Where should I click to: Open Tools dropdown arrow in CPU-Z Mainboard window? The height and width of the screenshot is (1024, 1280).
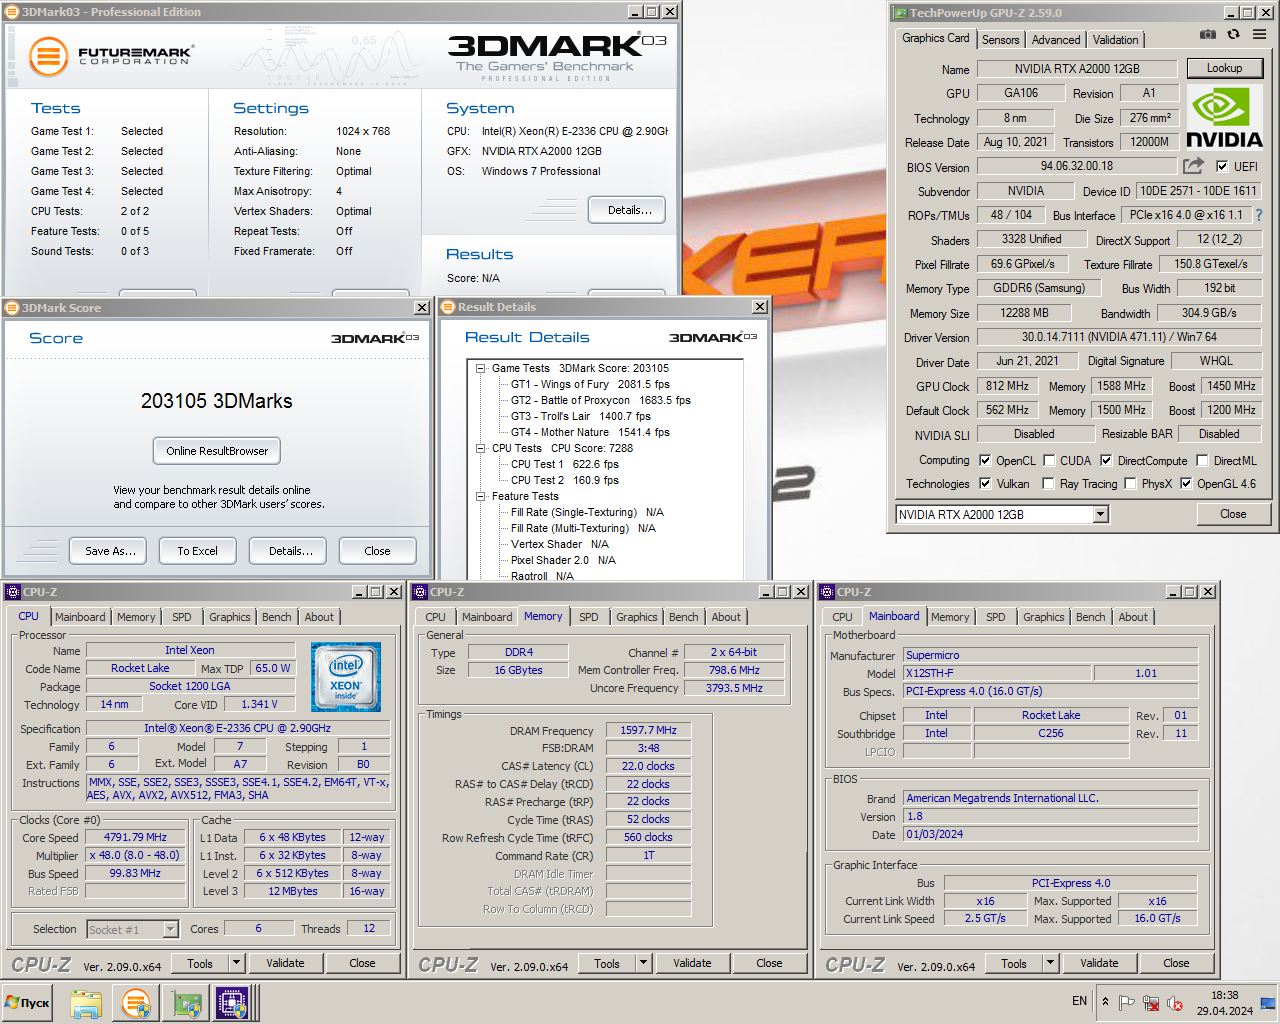pos(1051,963)
